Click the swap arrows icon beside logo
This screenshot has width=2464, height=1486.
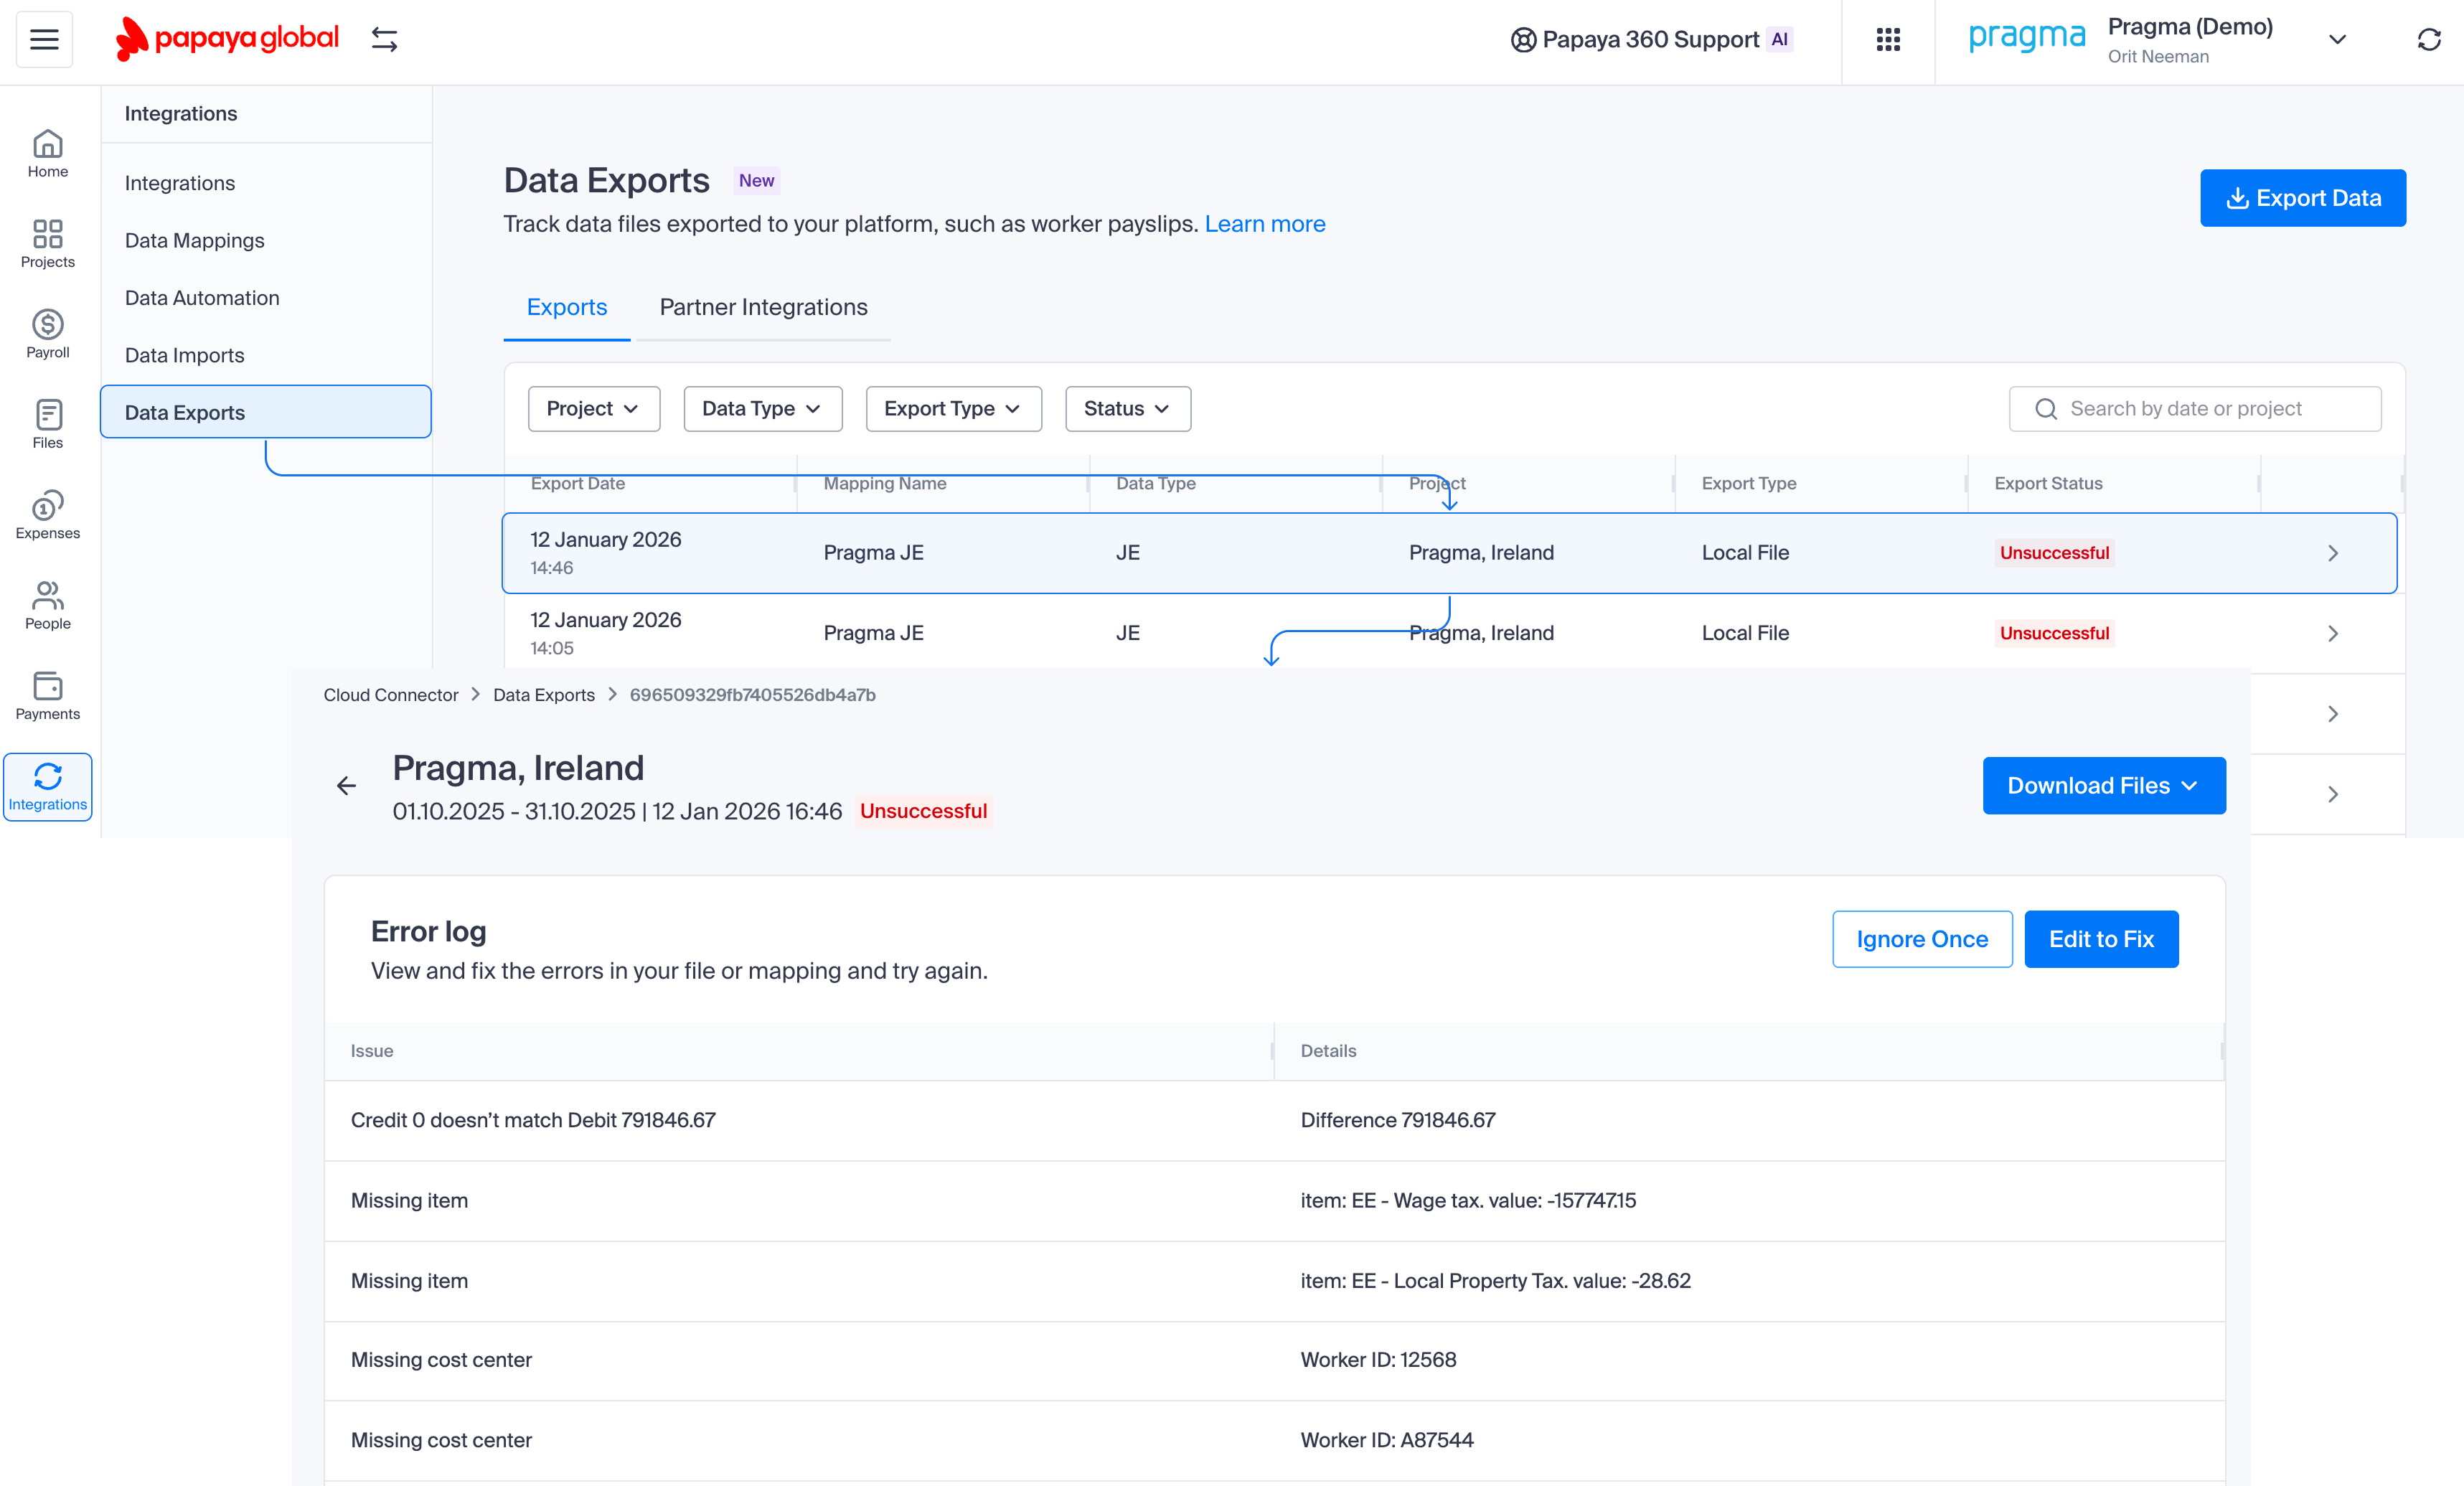tap(384, 39)
